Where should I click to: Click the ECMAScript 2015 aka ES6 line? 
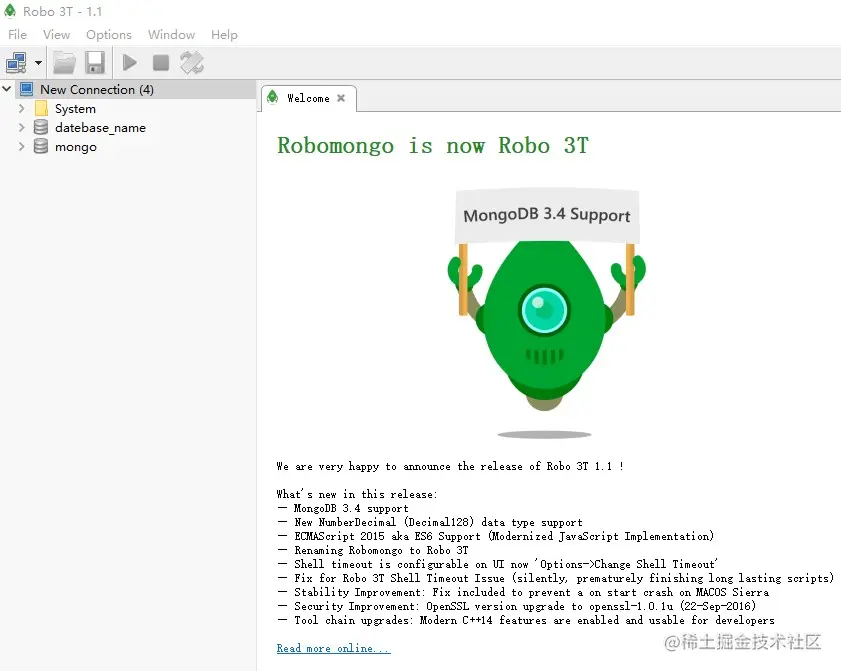click(x=496, y=536)
